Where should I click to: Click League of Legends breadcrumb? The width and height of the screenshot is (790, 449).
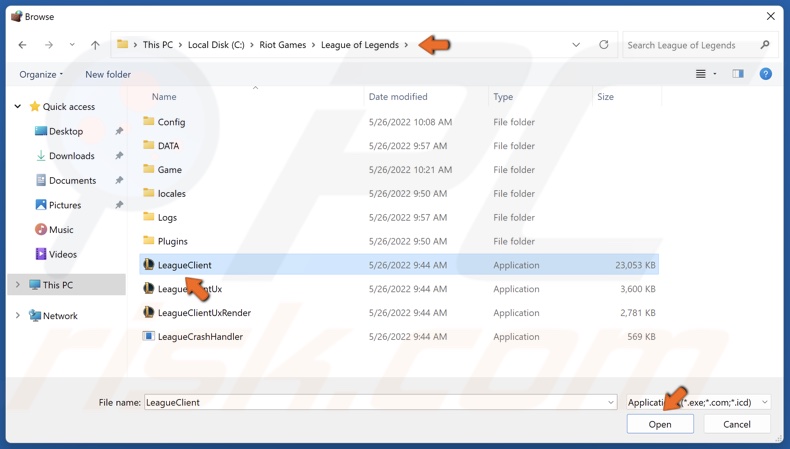[x=360, y=45]
